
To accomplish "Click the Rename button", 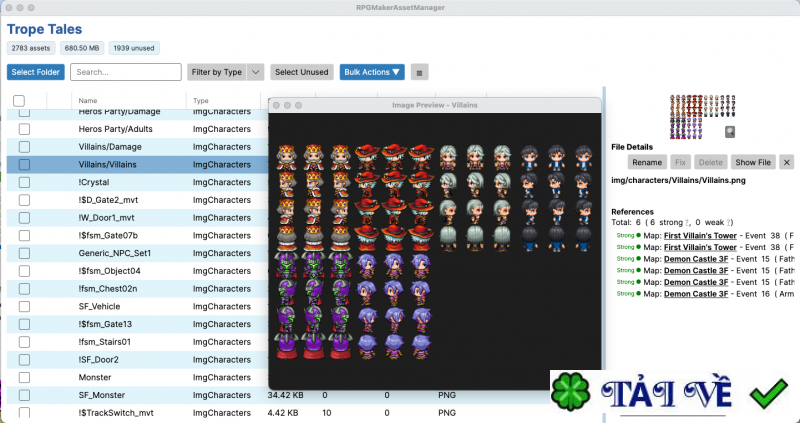I will click(x=647, y=162).
